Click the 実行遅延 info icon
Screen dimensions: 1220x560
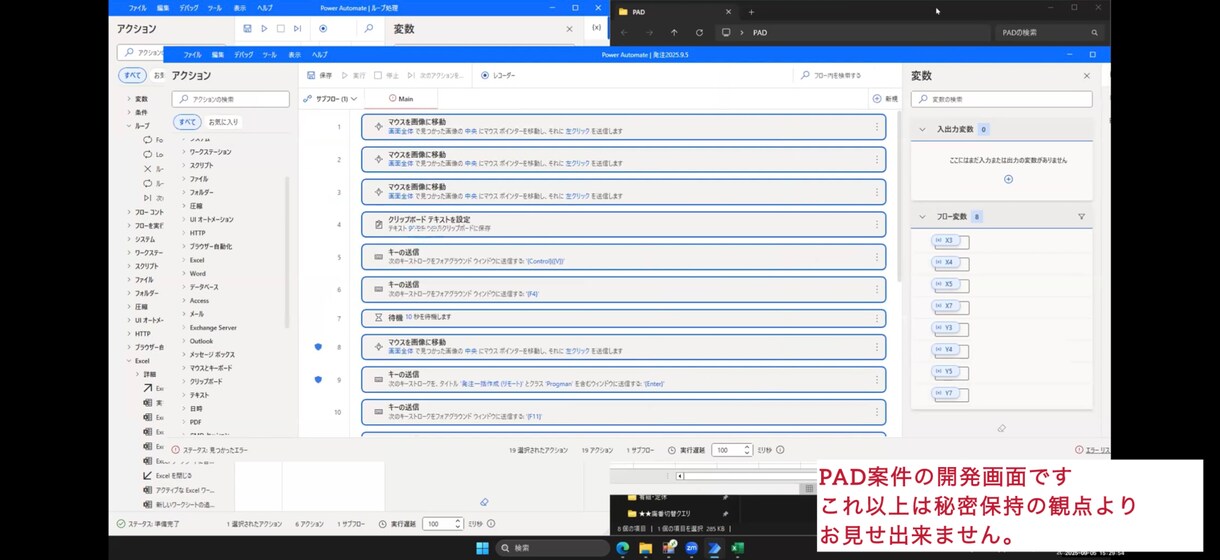pos(780,450)
